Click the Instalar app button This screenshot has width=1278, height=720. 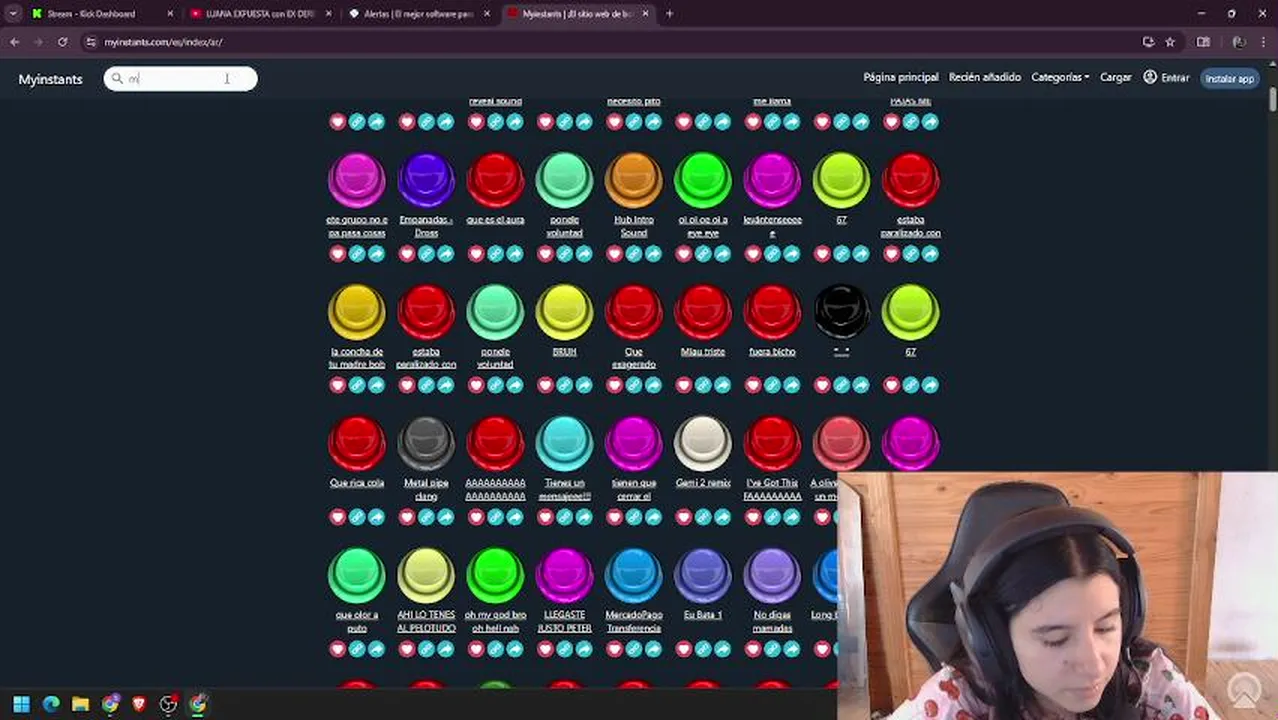coord(1229,78)
